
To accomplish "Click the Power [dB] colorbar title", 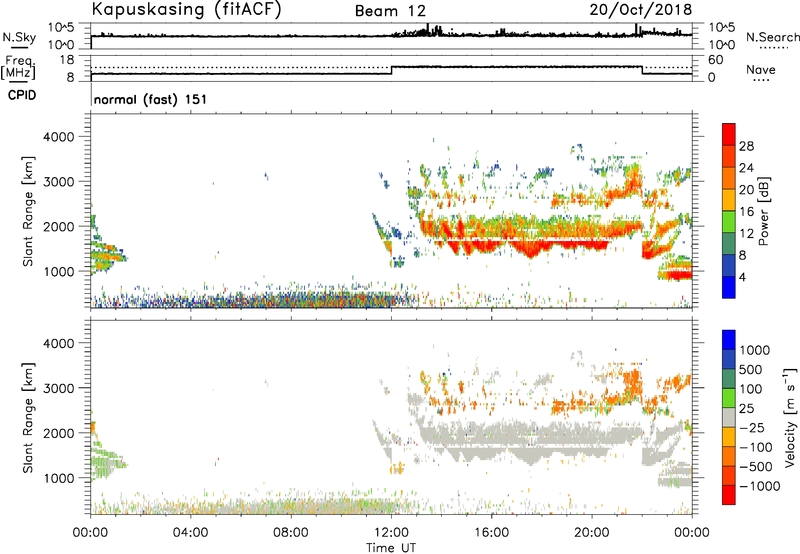I will tap(763, 211).
